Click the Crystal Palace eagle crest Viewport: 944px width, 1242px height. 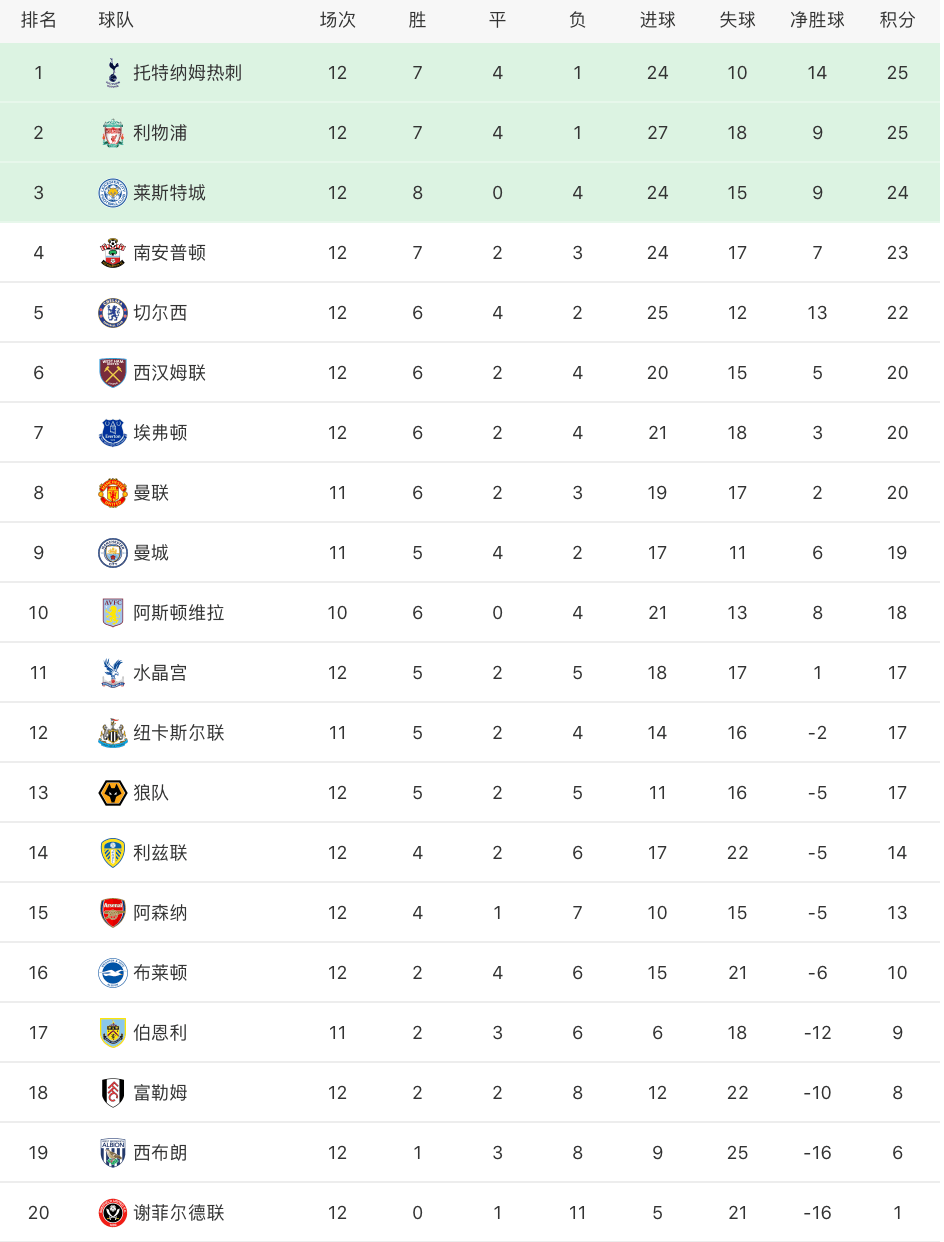pos(113,673)
